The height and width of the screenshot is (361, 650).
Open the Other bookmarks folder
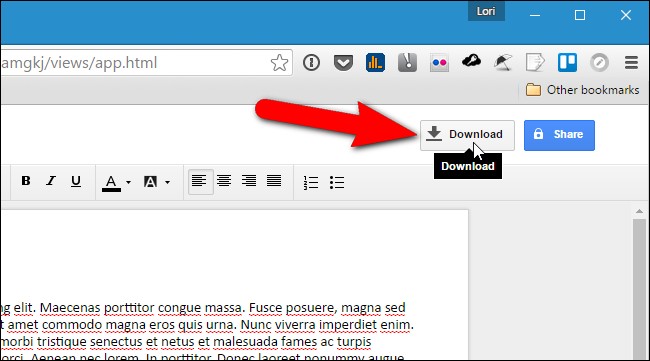582,90
